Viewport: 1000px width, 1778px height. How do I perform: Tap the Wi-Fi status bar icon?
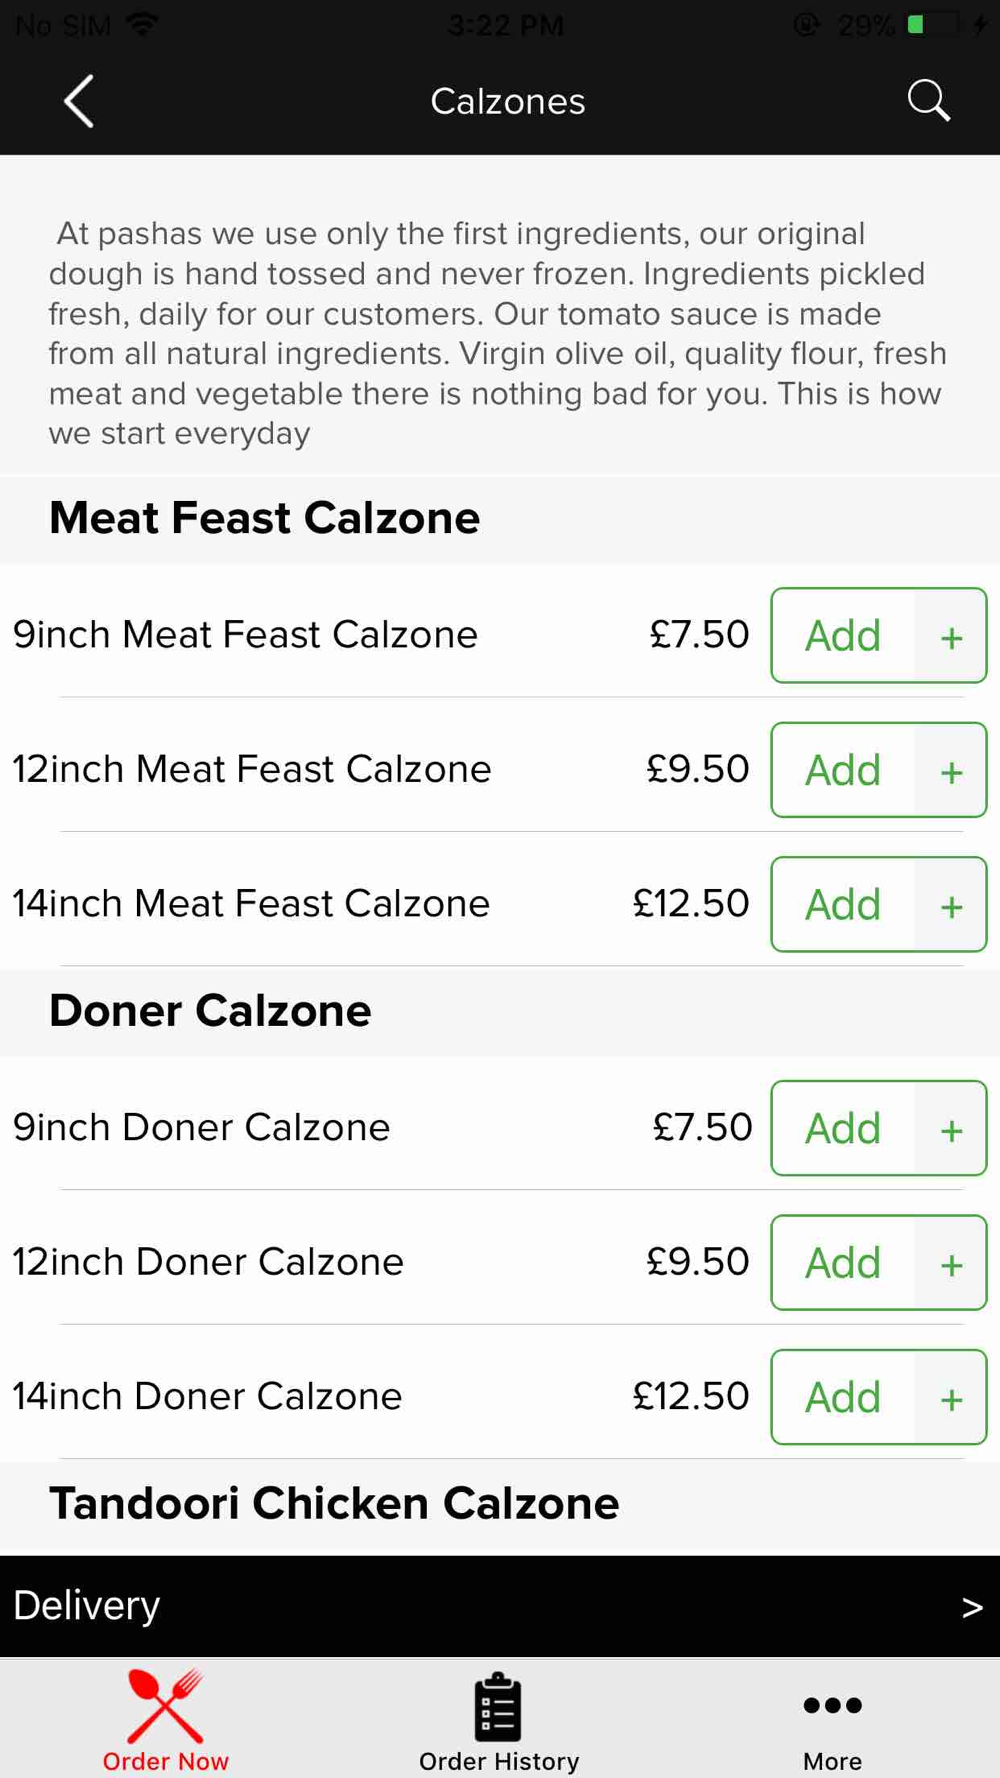[x=143, y=25]
